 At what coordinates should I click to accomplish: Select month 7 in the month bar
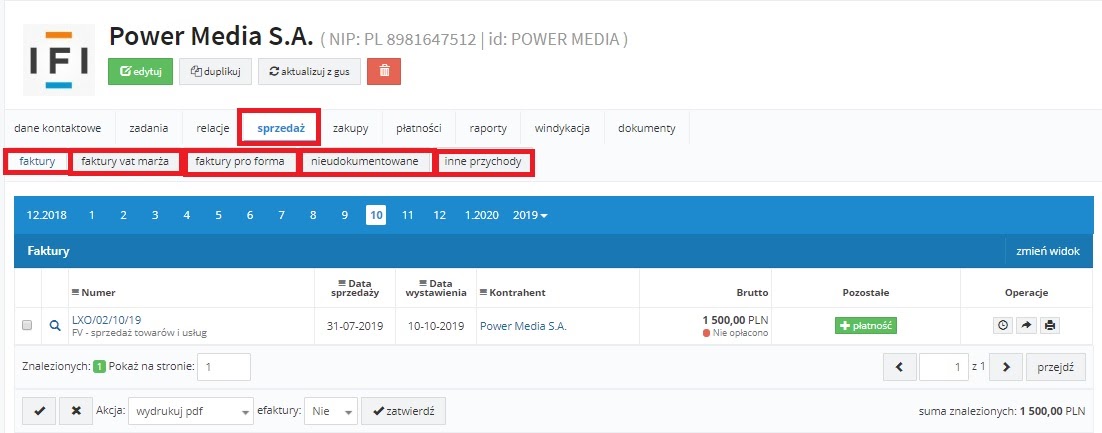281,215
